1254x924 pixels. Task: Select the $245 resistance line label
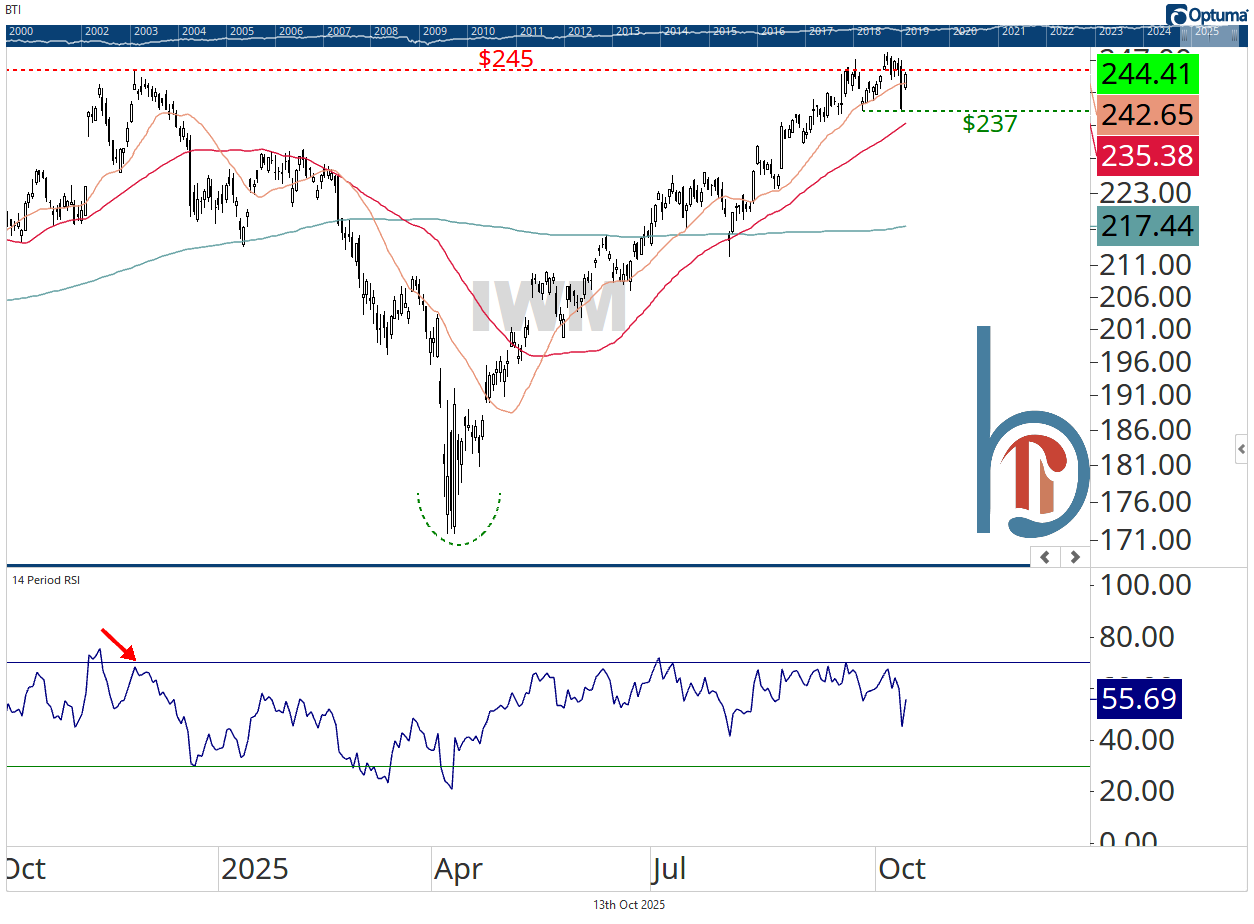tap(505, 59)
